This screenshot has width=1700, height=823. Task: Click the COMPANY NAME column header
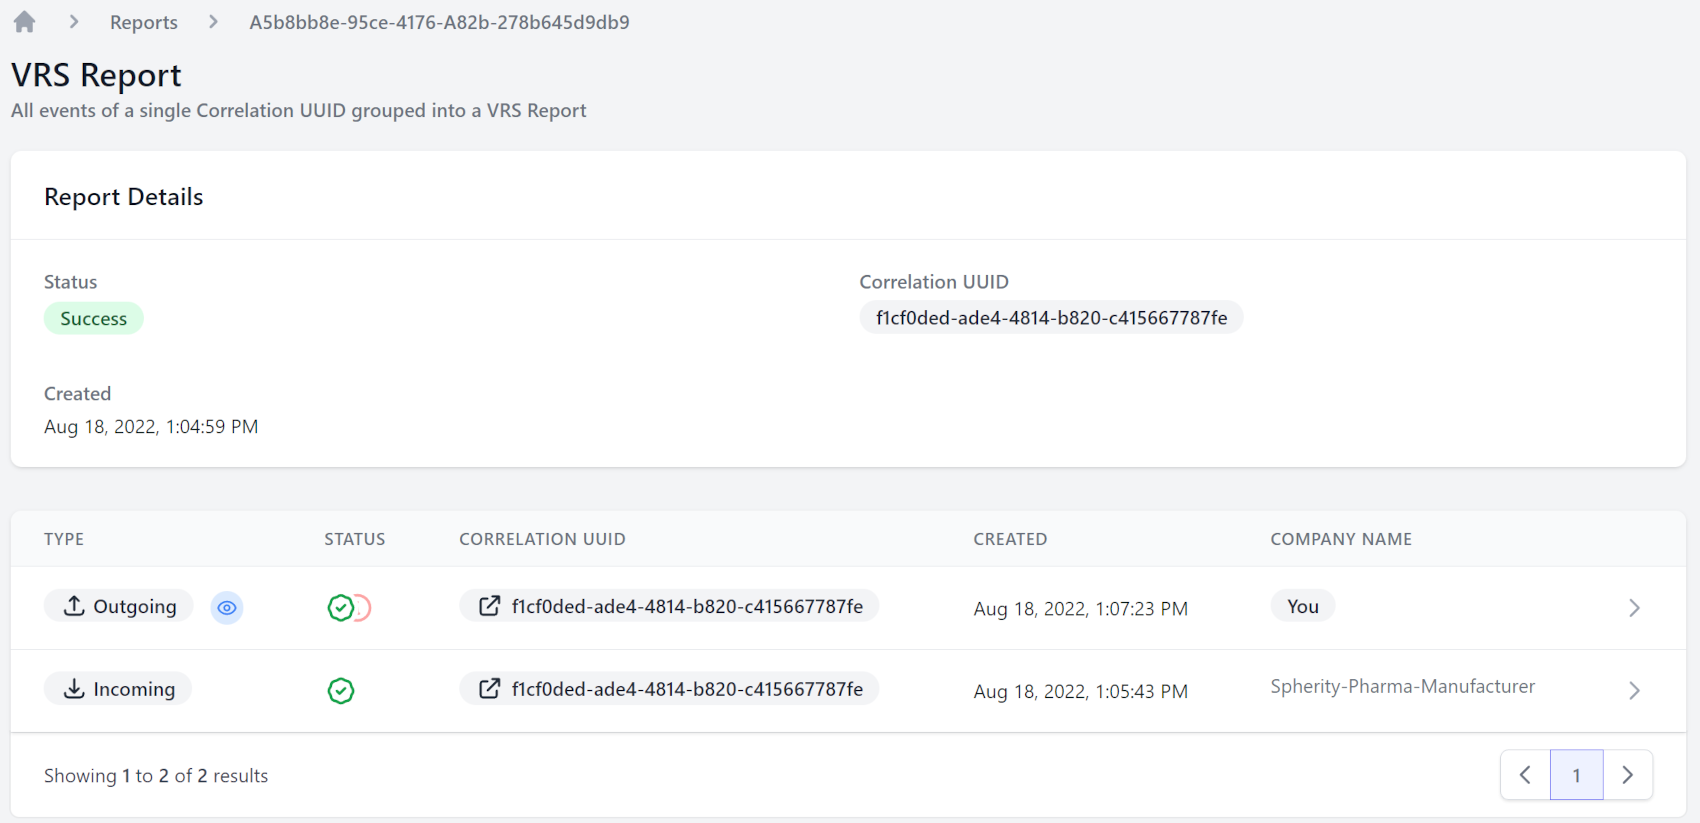click(x=1341, y=539)
